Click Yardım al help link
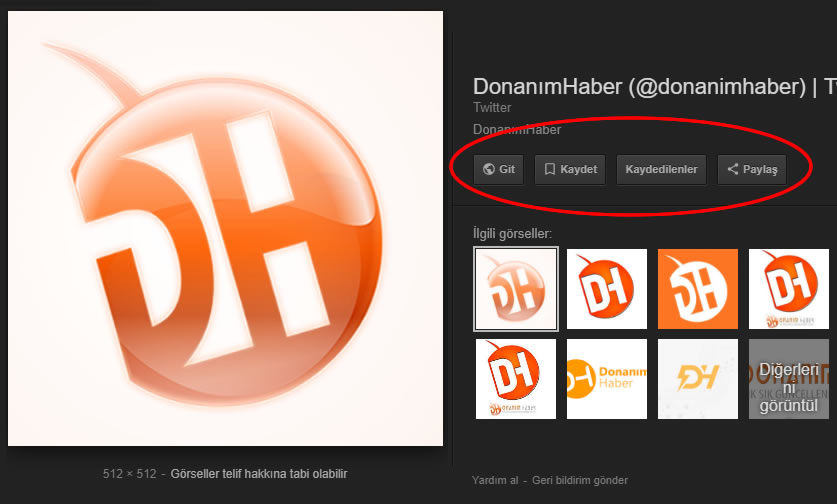The height and width of the screenshot is (504, 837). (x=495, y=480)
